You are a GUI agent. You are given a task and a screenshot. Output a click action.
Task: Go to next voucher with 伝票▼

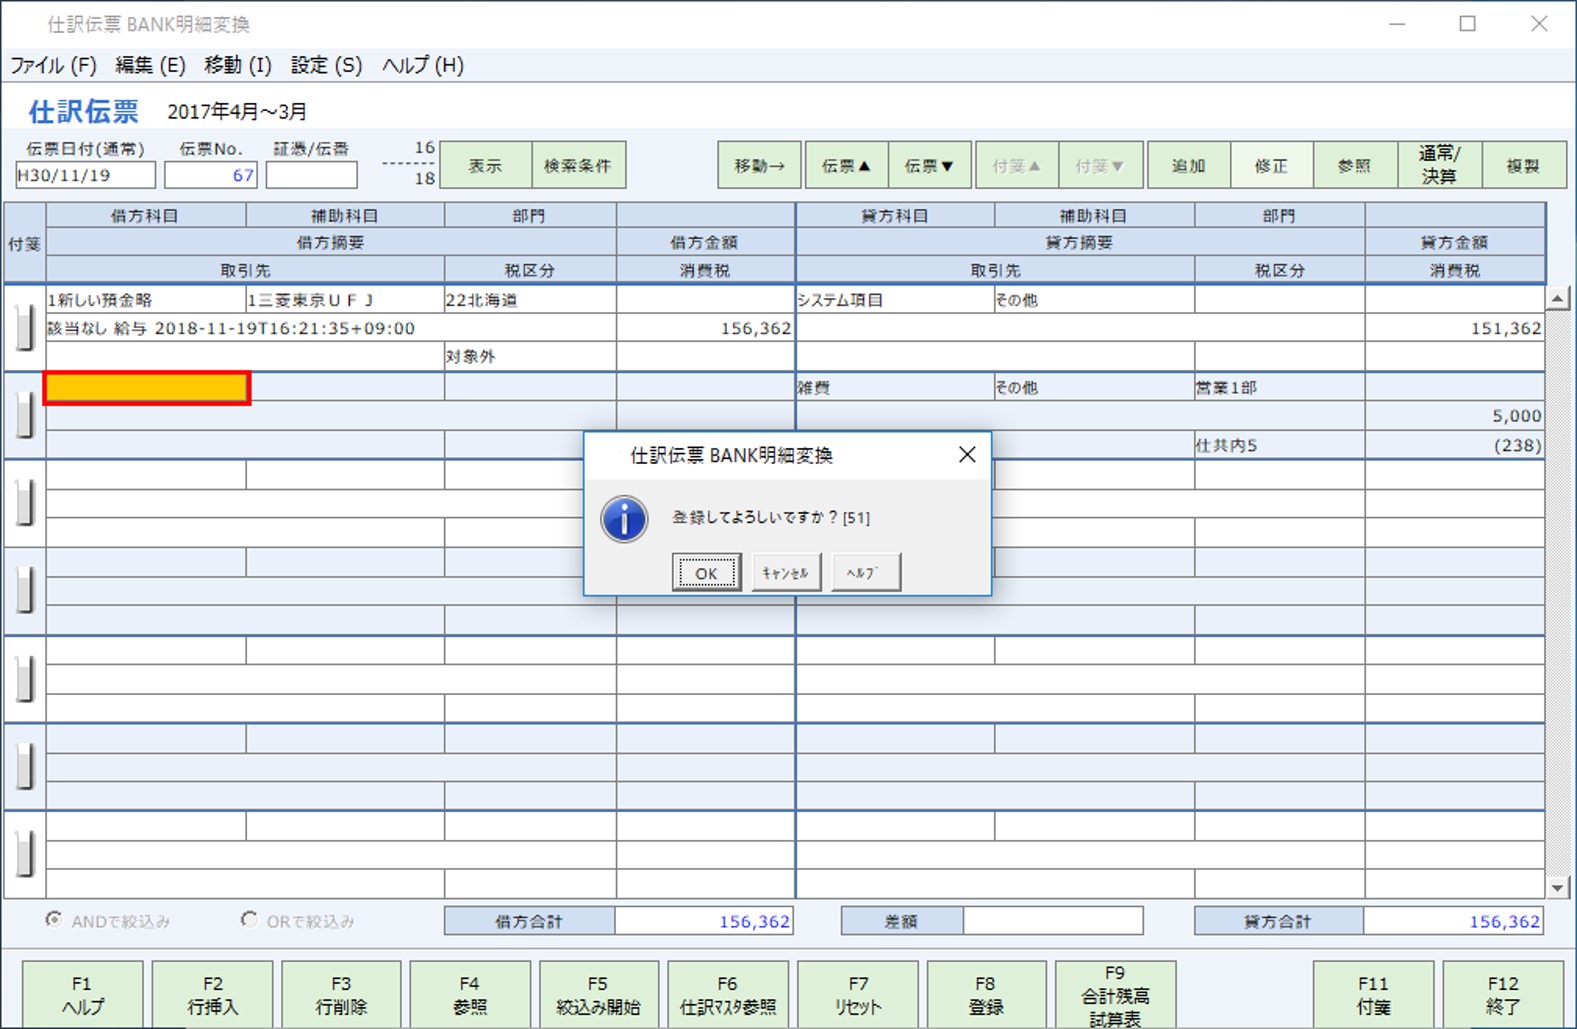click(929, 165)
